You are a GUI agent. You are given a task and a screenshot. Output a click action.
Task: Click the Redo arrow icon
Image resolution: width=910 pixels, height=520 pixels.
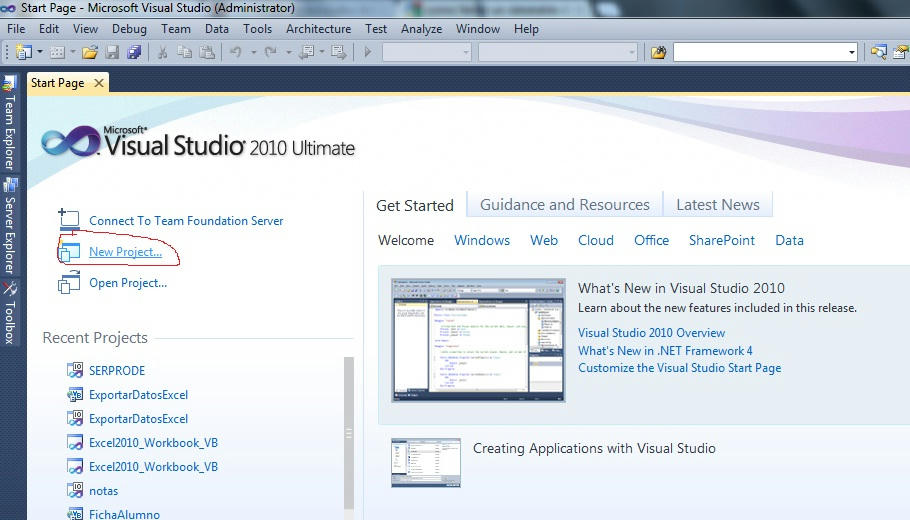coord(270,53)
